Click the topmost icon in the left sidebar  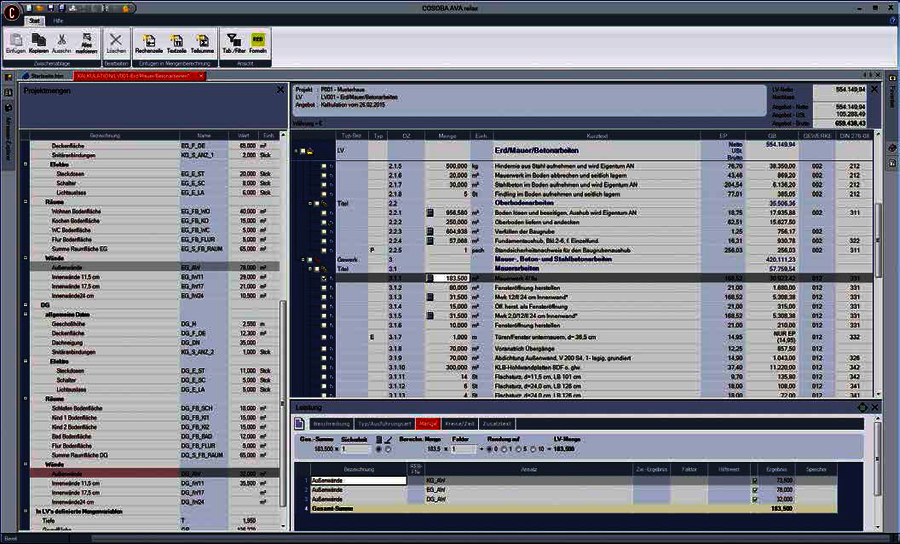point(8,77)
